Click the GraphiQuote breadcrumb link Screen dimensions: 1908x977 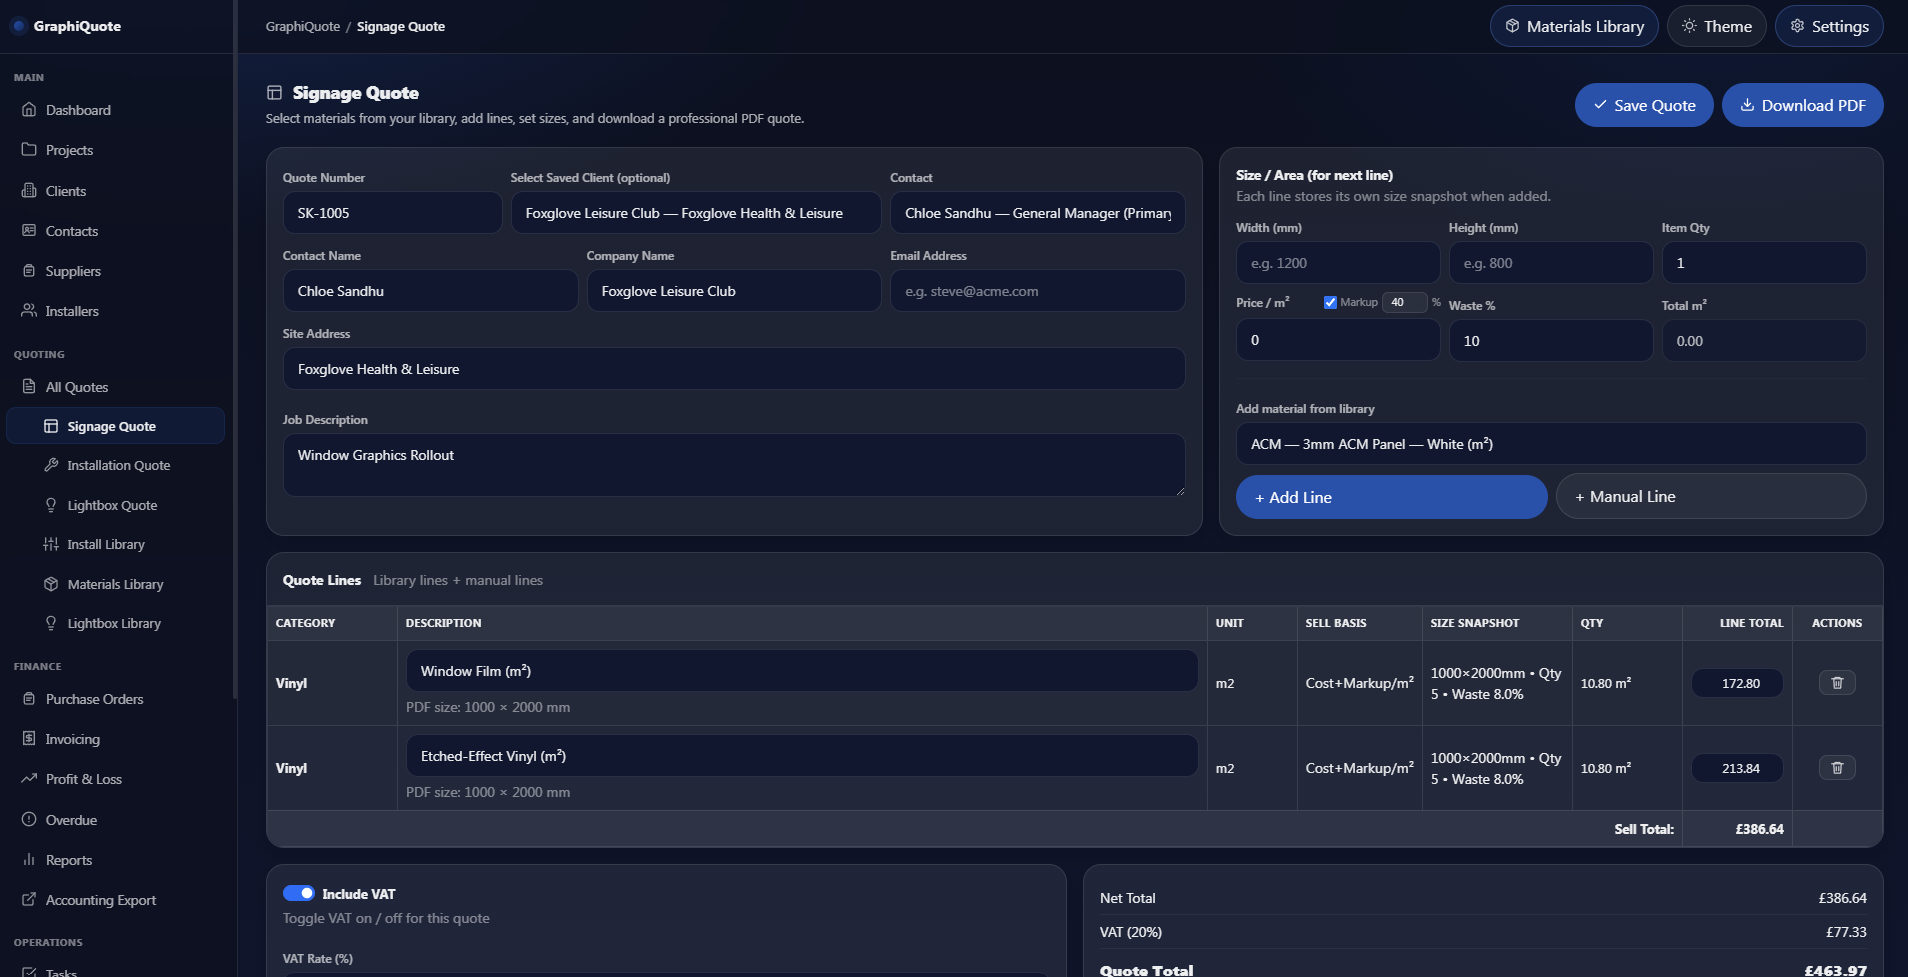point(303,26)
